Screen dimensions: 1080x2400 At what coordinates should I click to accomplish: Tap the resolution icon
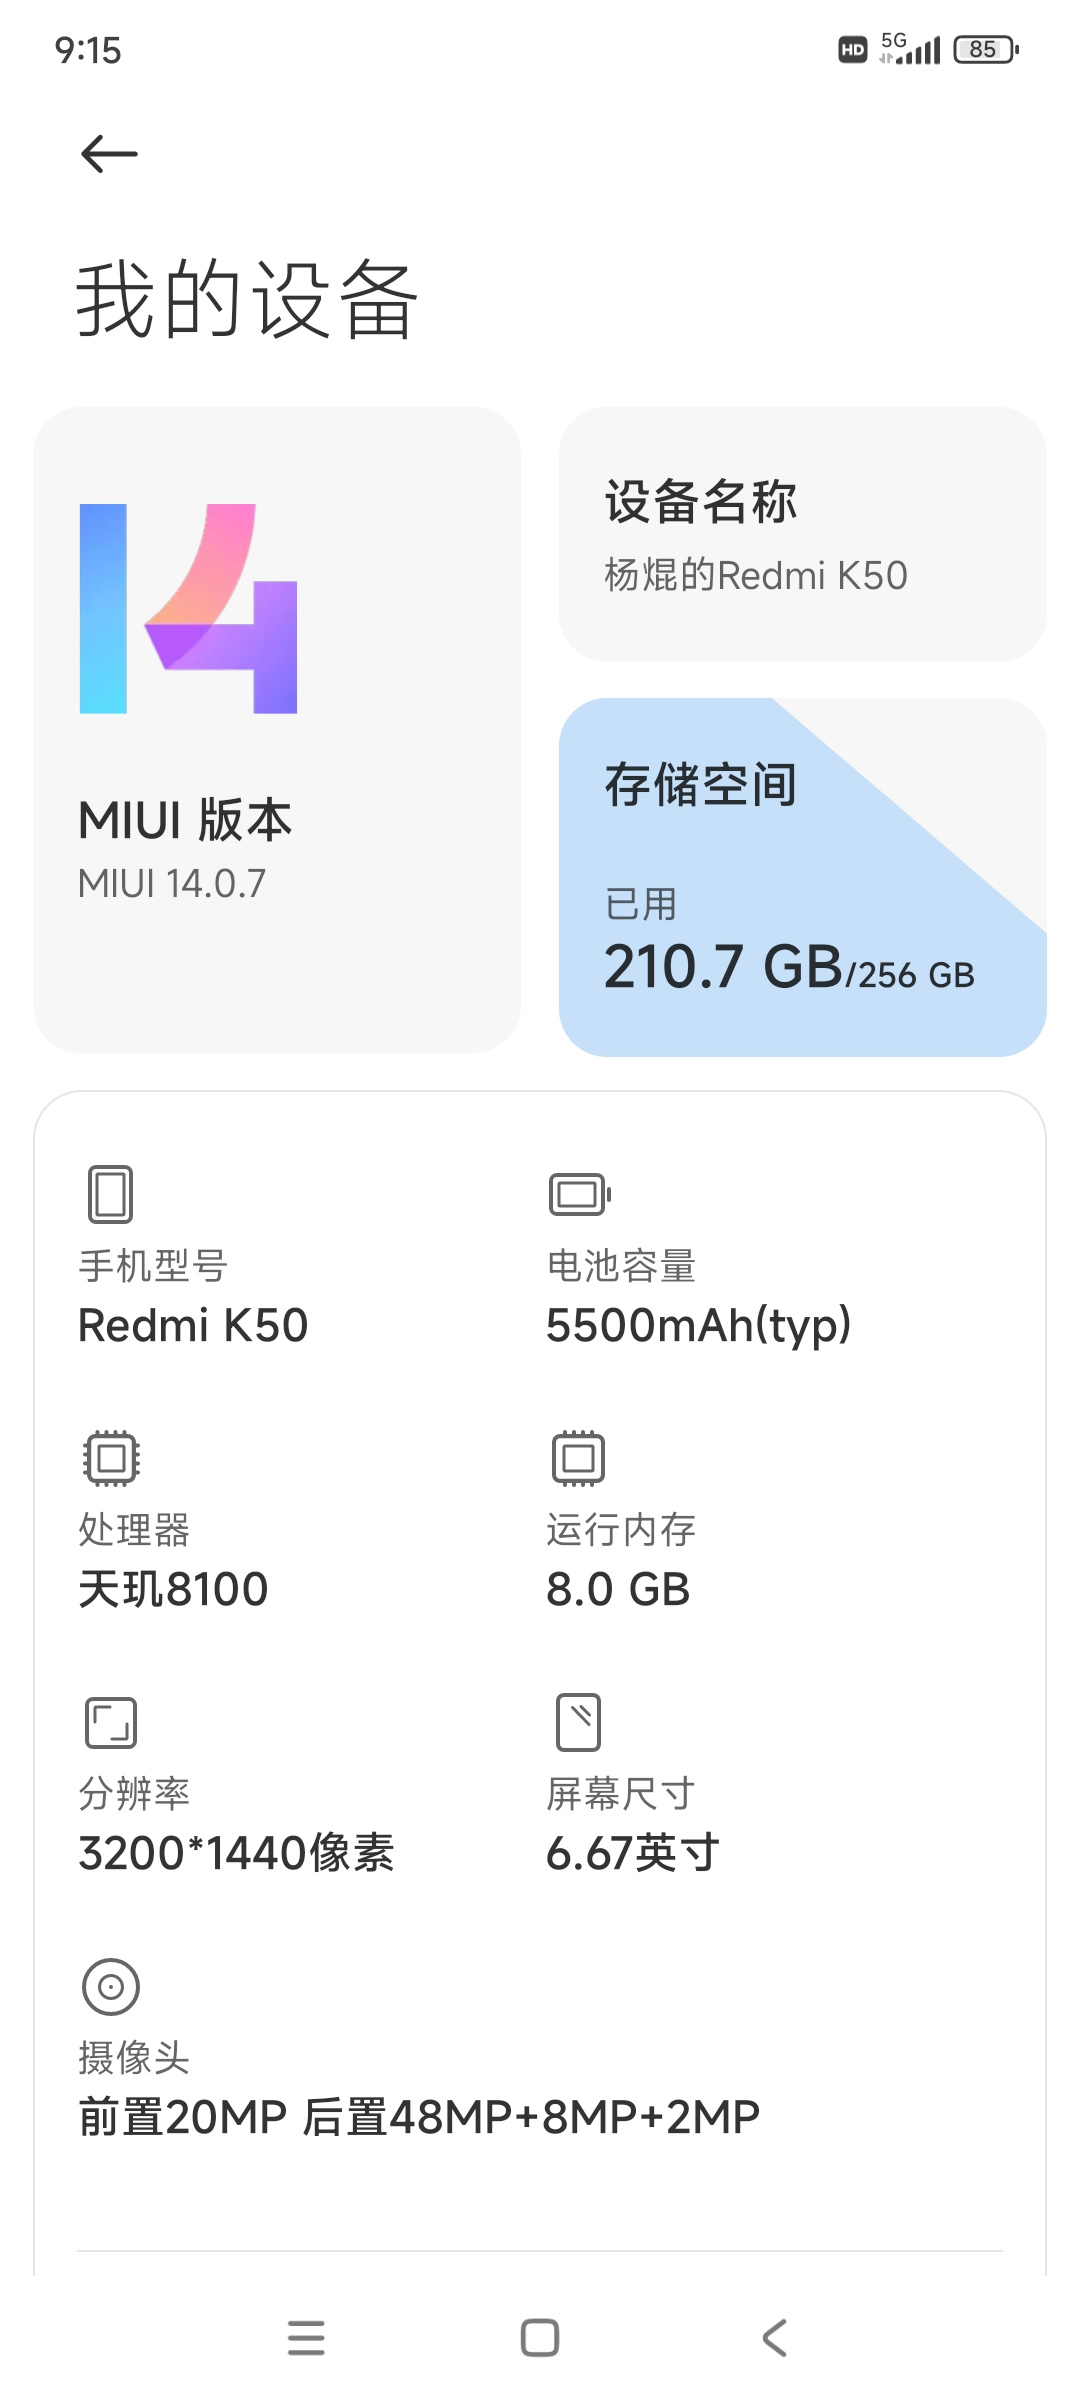[x=111, y=1722]
